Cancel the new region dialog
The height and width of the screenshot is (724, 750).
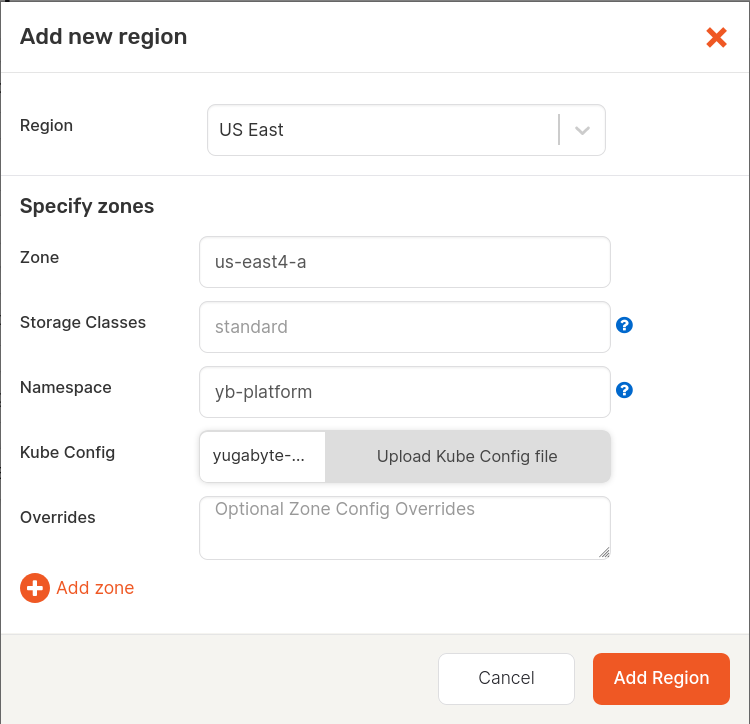(506, 678)
